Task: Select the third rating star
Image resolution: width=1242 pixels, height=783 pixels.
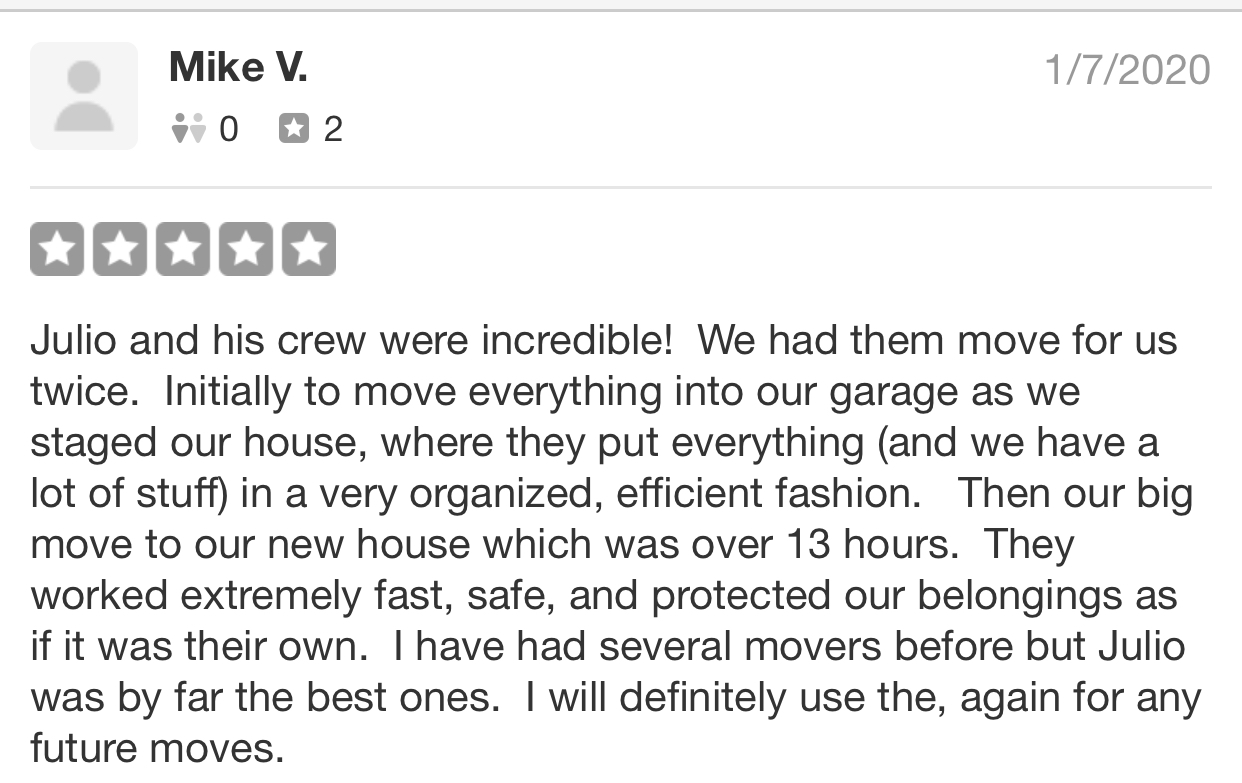Action: 183,249
